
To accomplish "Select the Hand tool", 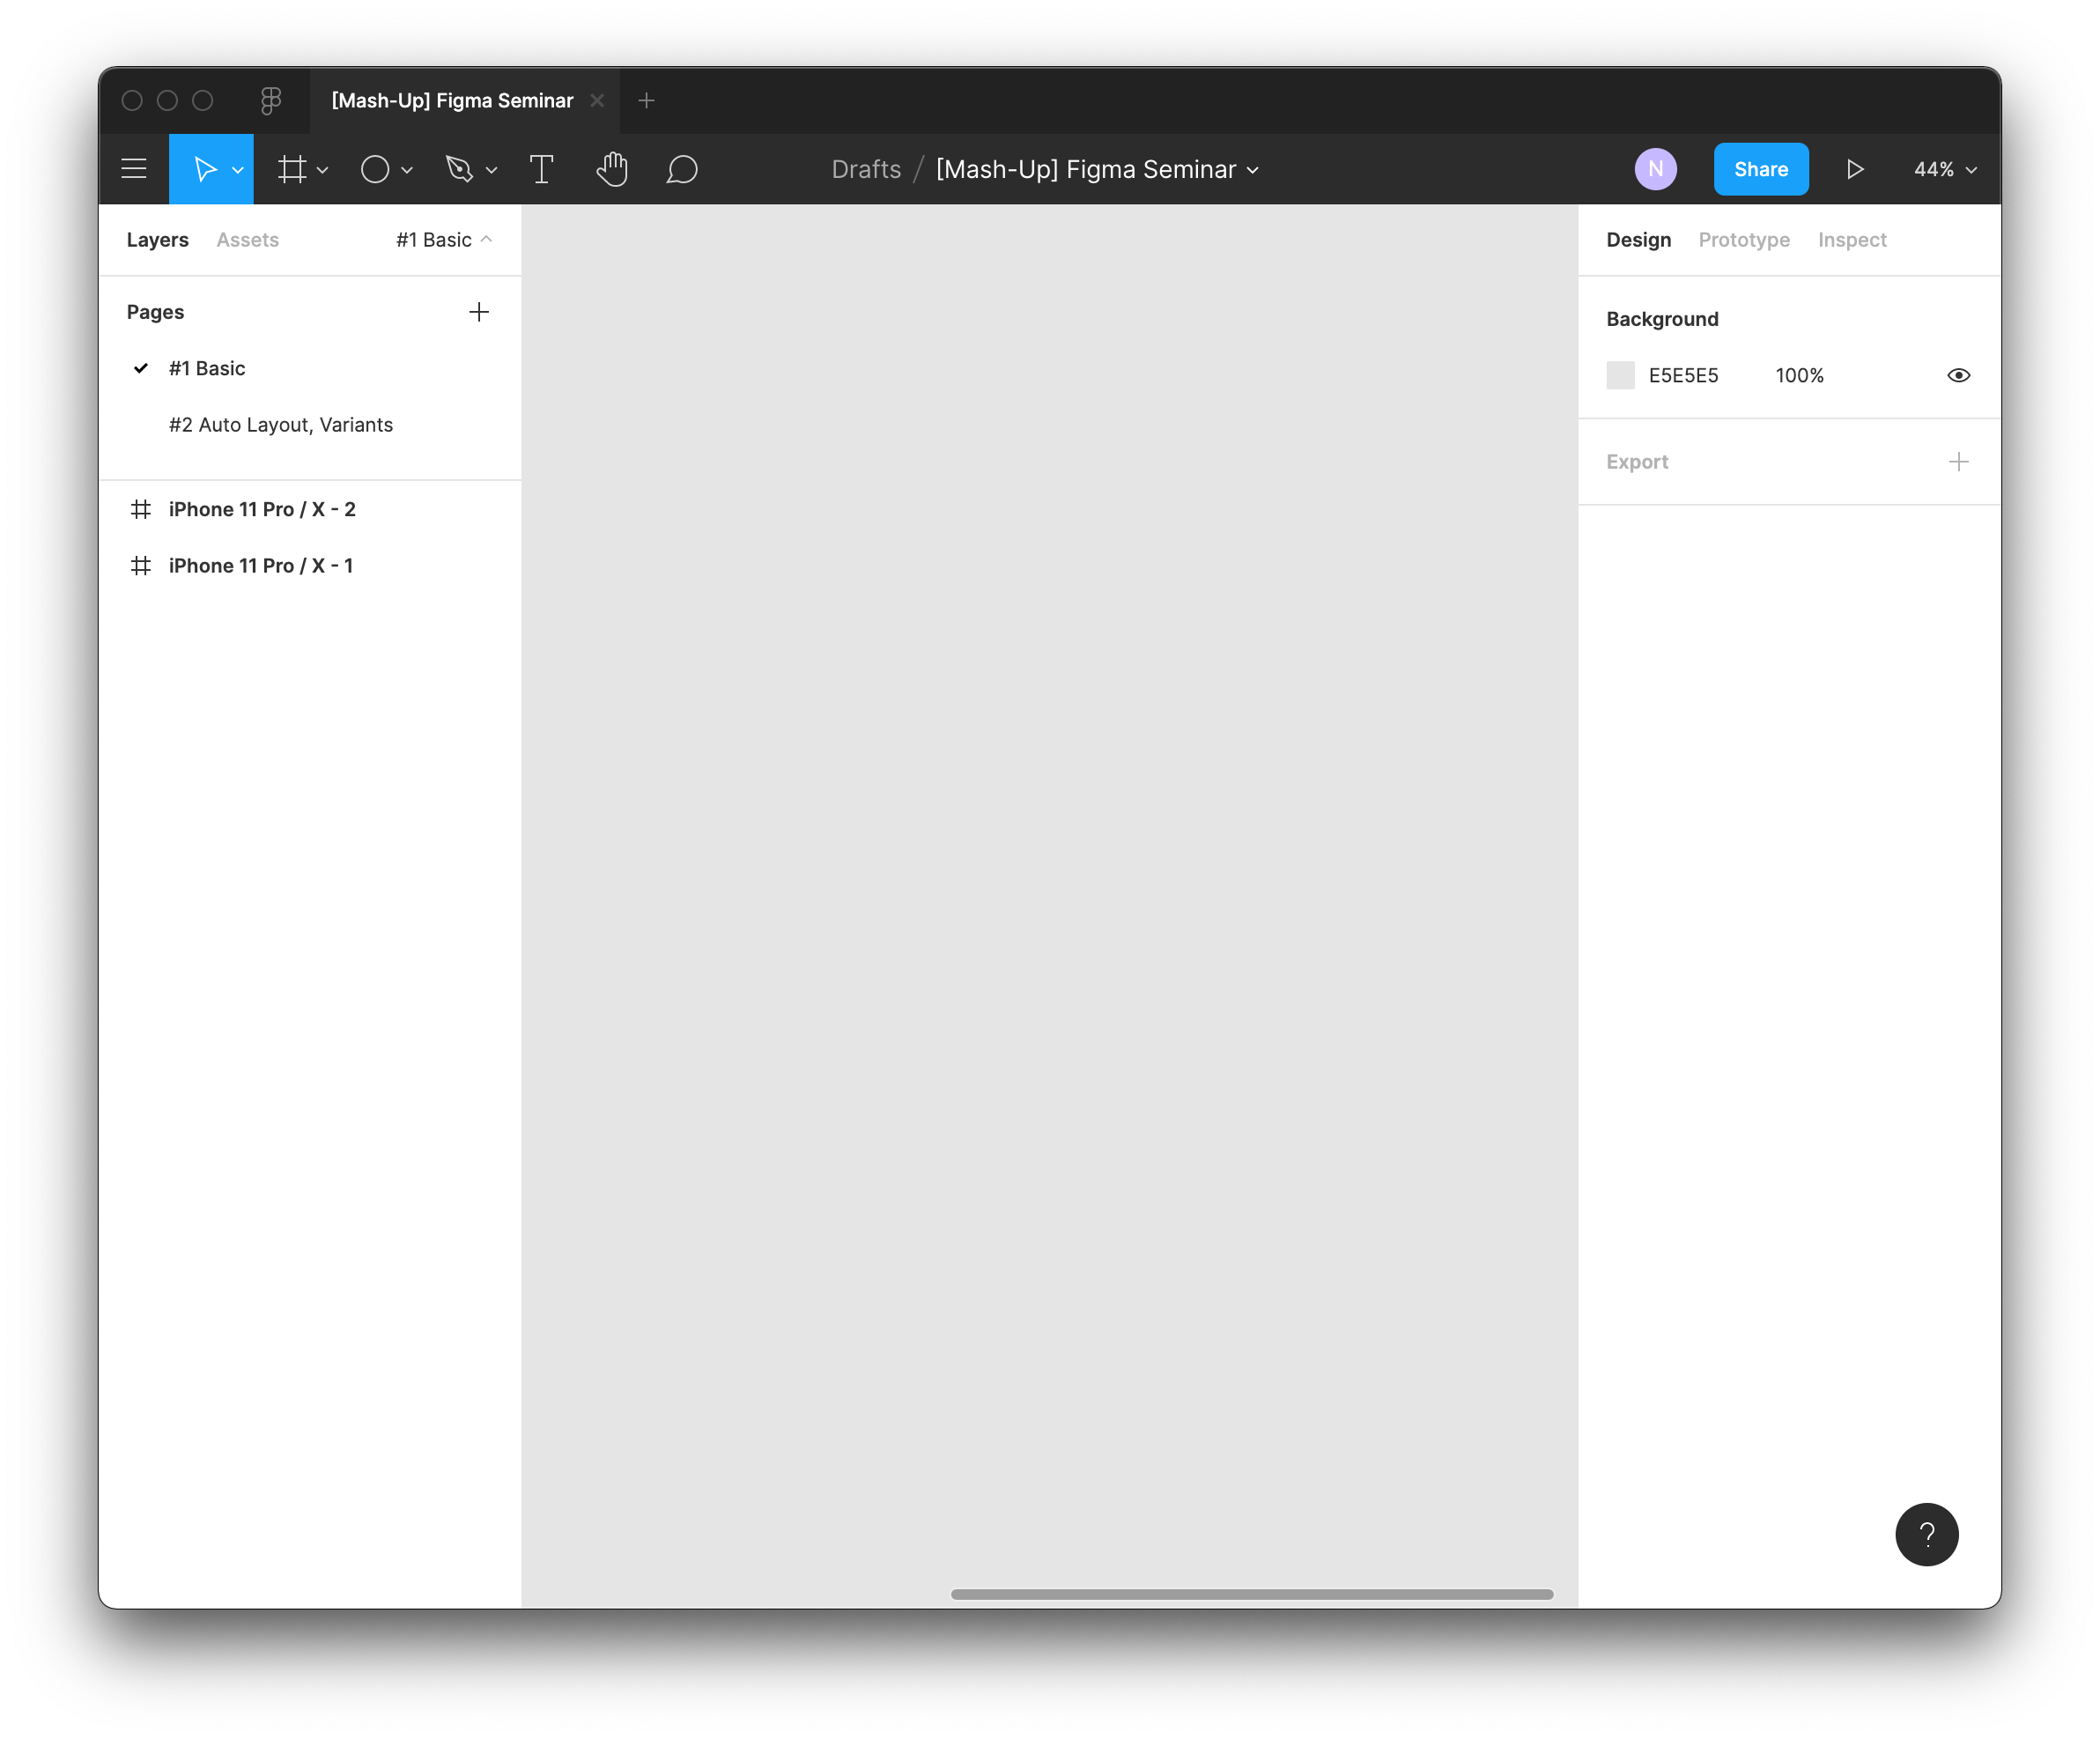I will click(612, 169).
